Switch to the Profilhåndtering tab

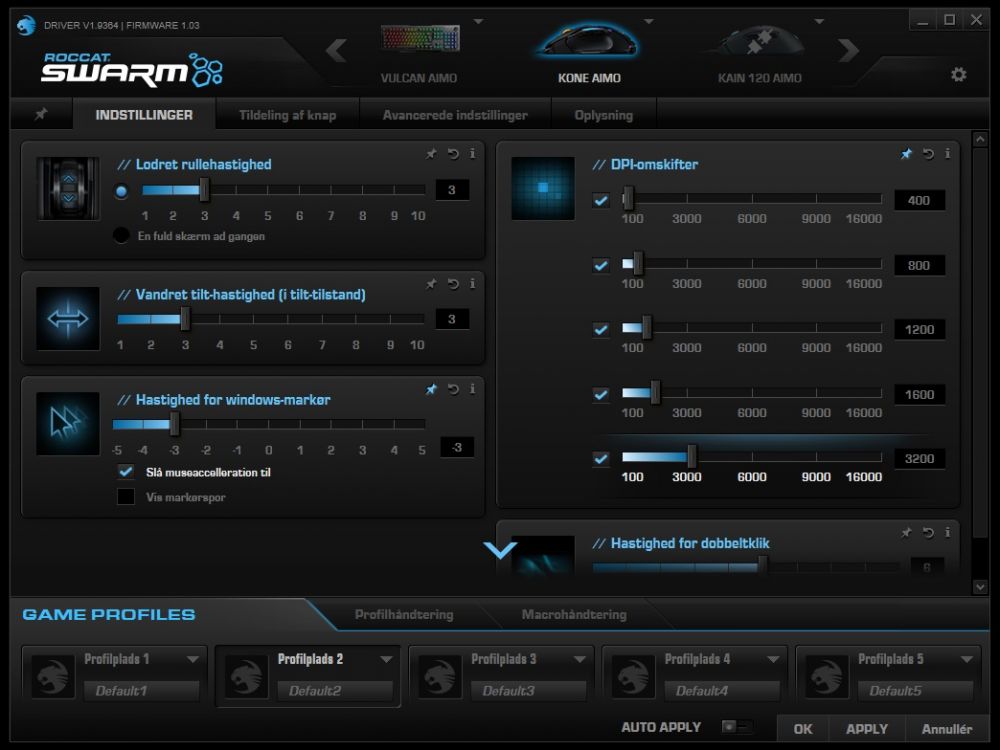click(404, 614)
